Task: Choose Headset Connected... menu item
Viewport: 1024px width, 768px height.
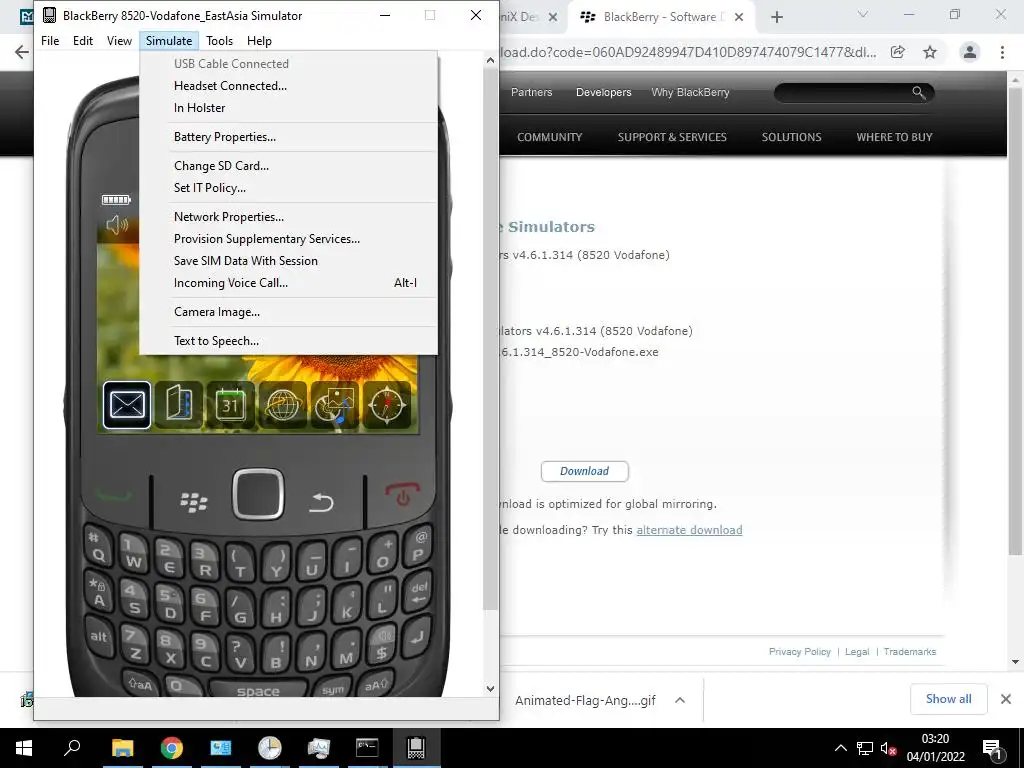Action: [x=230, y=86]
